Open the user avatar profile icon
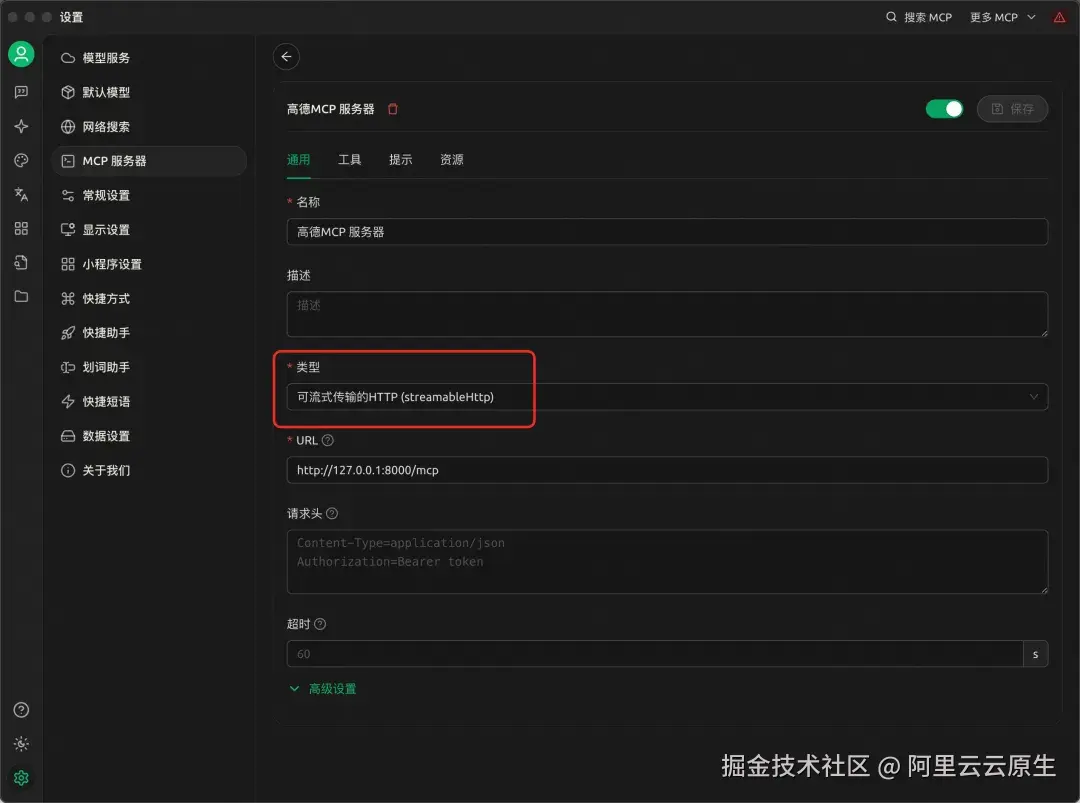Image resolution: width=1080 pixels, height=803 pixels. 21,54
